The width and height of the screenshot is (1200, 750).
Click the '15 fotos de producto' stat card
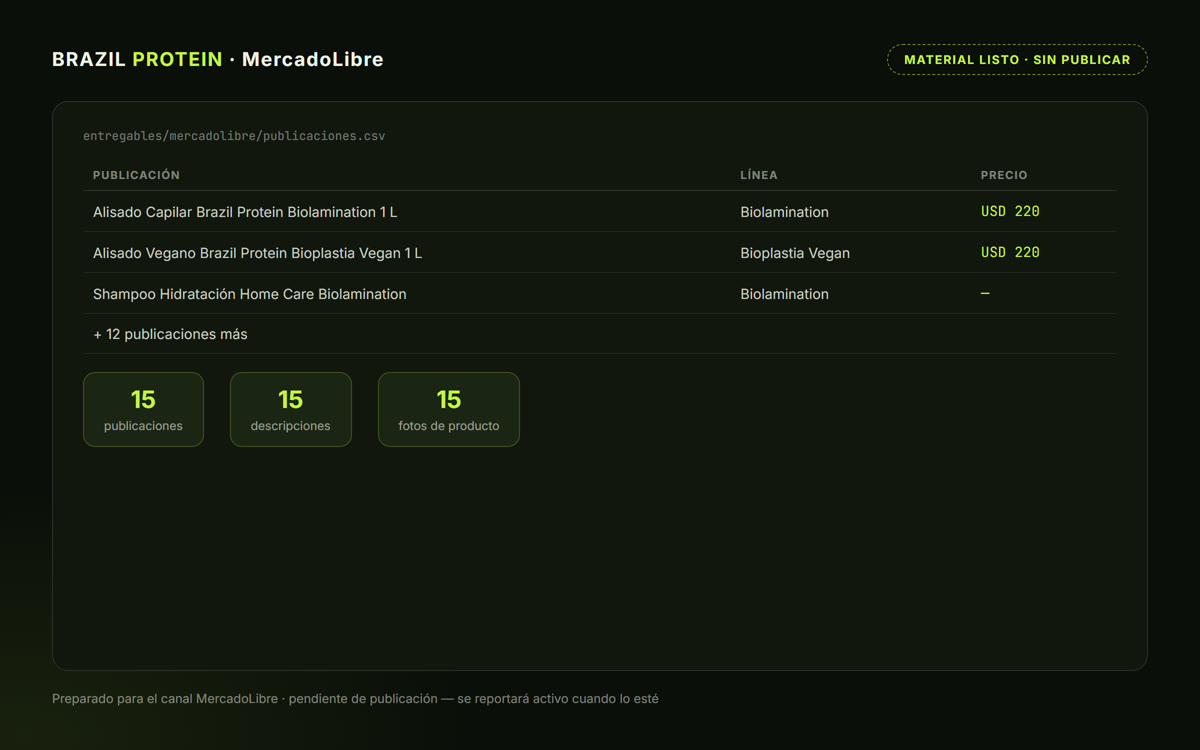click(x=449, y=409)
